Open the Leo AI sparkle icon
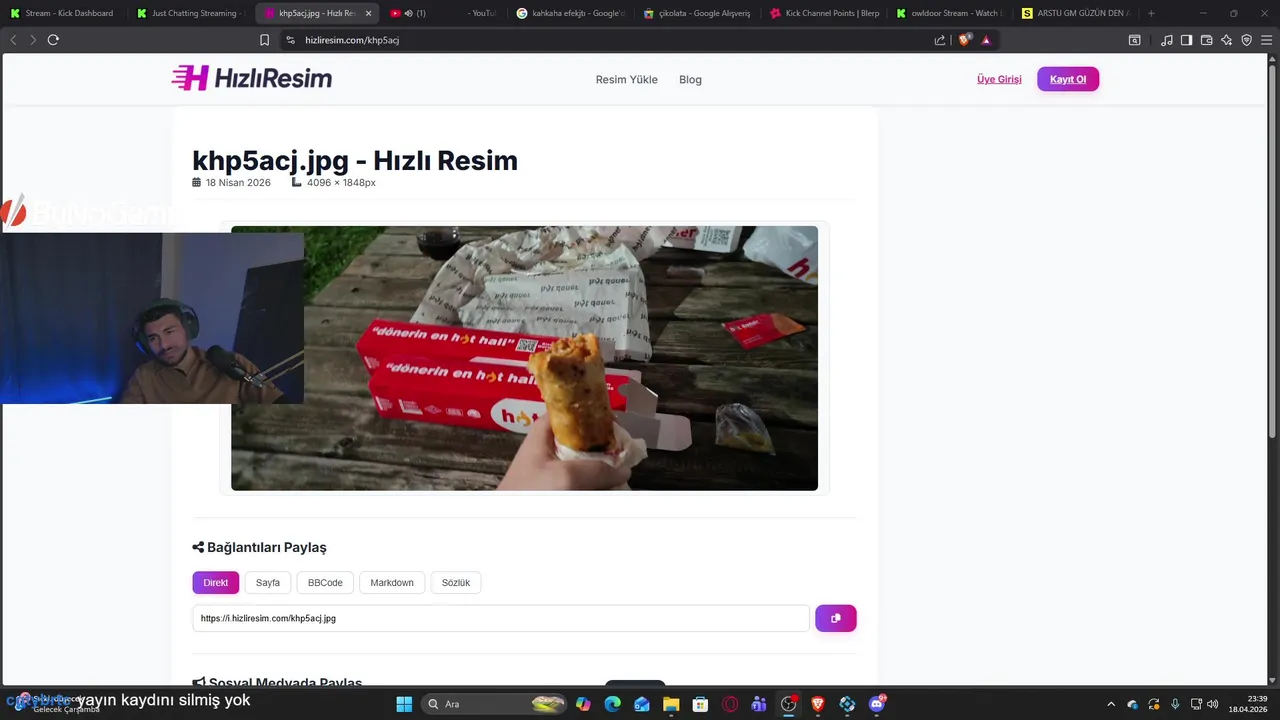Viewport: 1280px width, 720px height. 1226,40
